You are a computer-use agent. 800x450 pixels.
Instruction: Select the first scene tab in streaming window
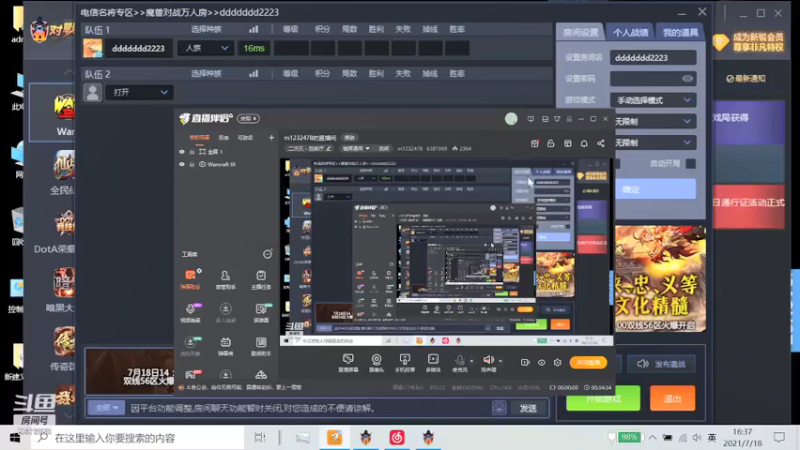(199, 137)
